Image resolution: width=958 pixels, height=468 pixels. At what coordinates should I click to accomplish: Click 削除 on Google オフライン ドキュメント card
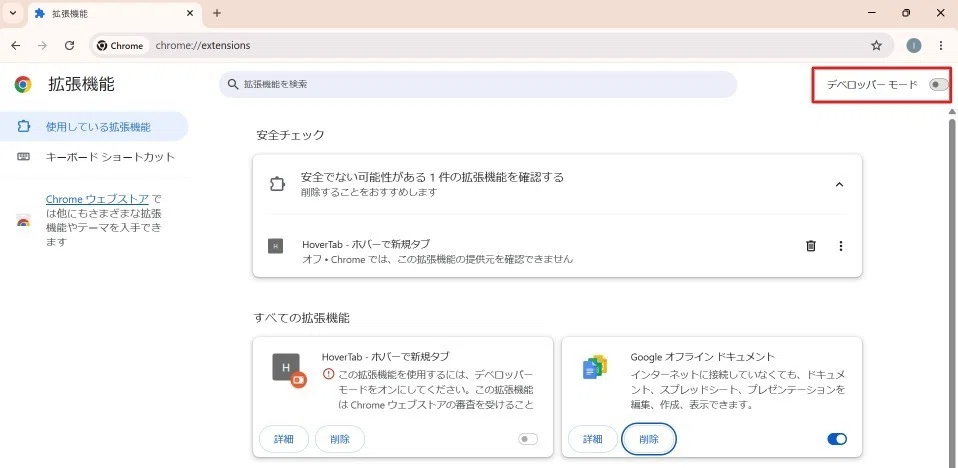649,439
